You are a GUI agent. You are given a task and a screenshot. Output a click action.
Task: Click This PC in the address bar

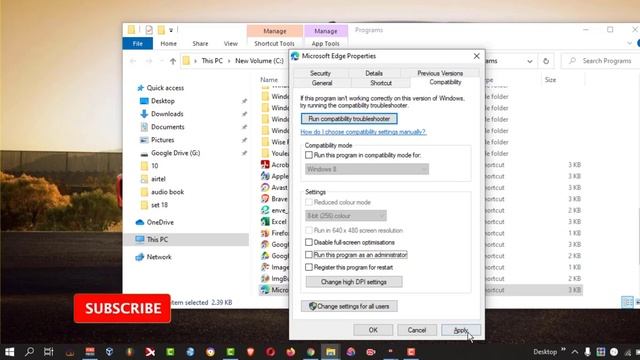[x=212, y=61]
